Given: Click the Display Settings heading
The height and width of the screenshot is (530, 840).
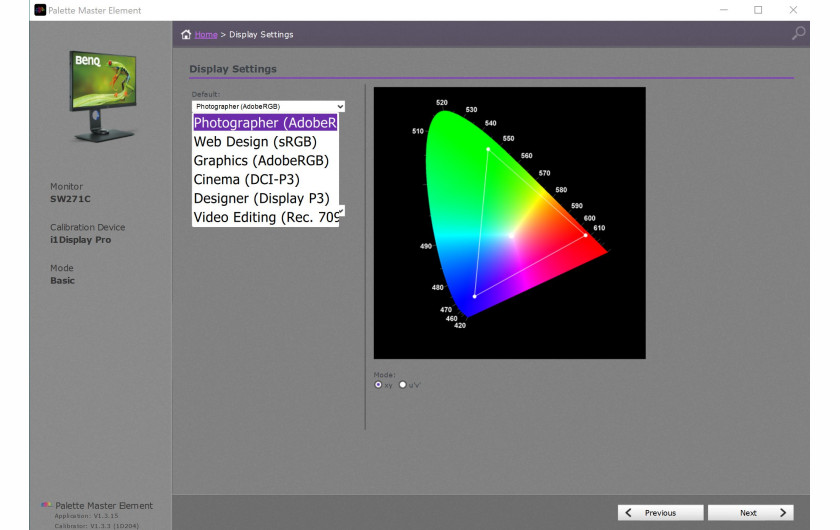Looking at the screenshot, I should tap(232, 69).
